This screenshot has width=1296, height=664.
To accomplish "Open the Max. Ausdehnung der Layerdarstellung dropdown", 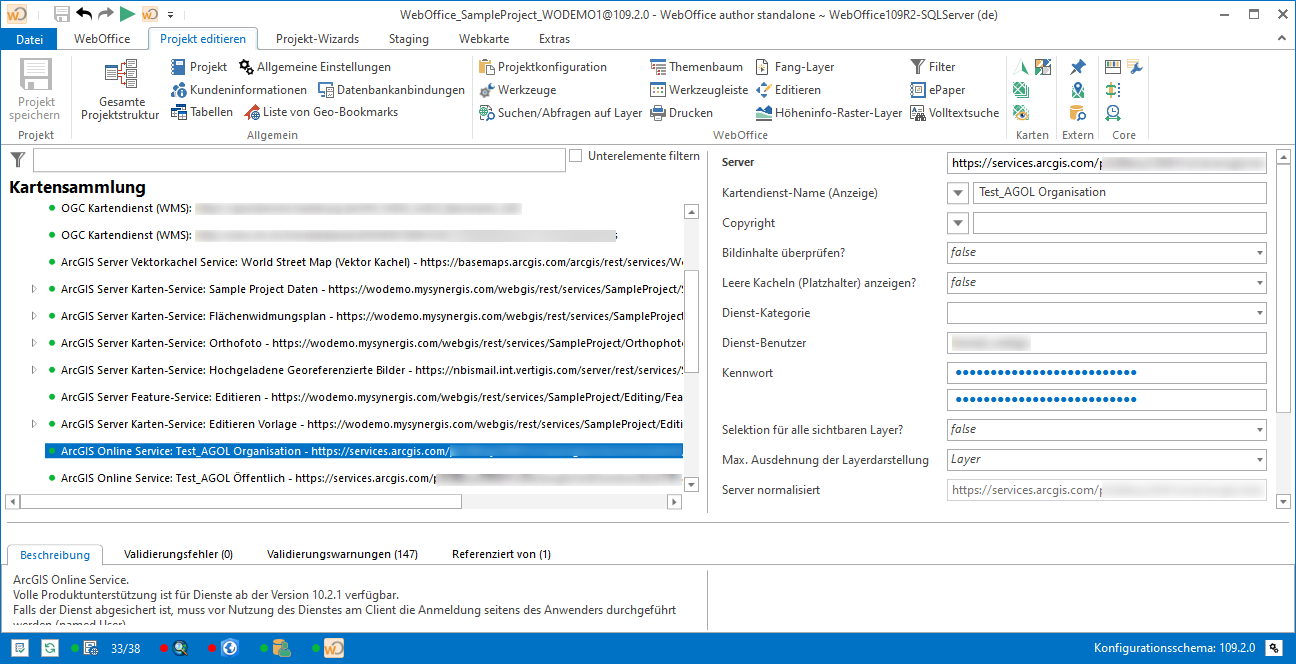I will click(1262, 460).
